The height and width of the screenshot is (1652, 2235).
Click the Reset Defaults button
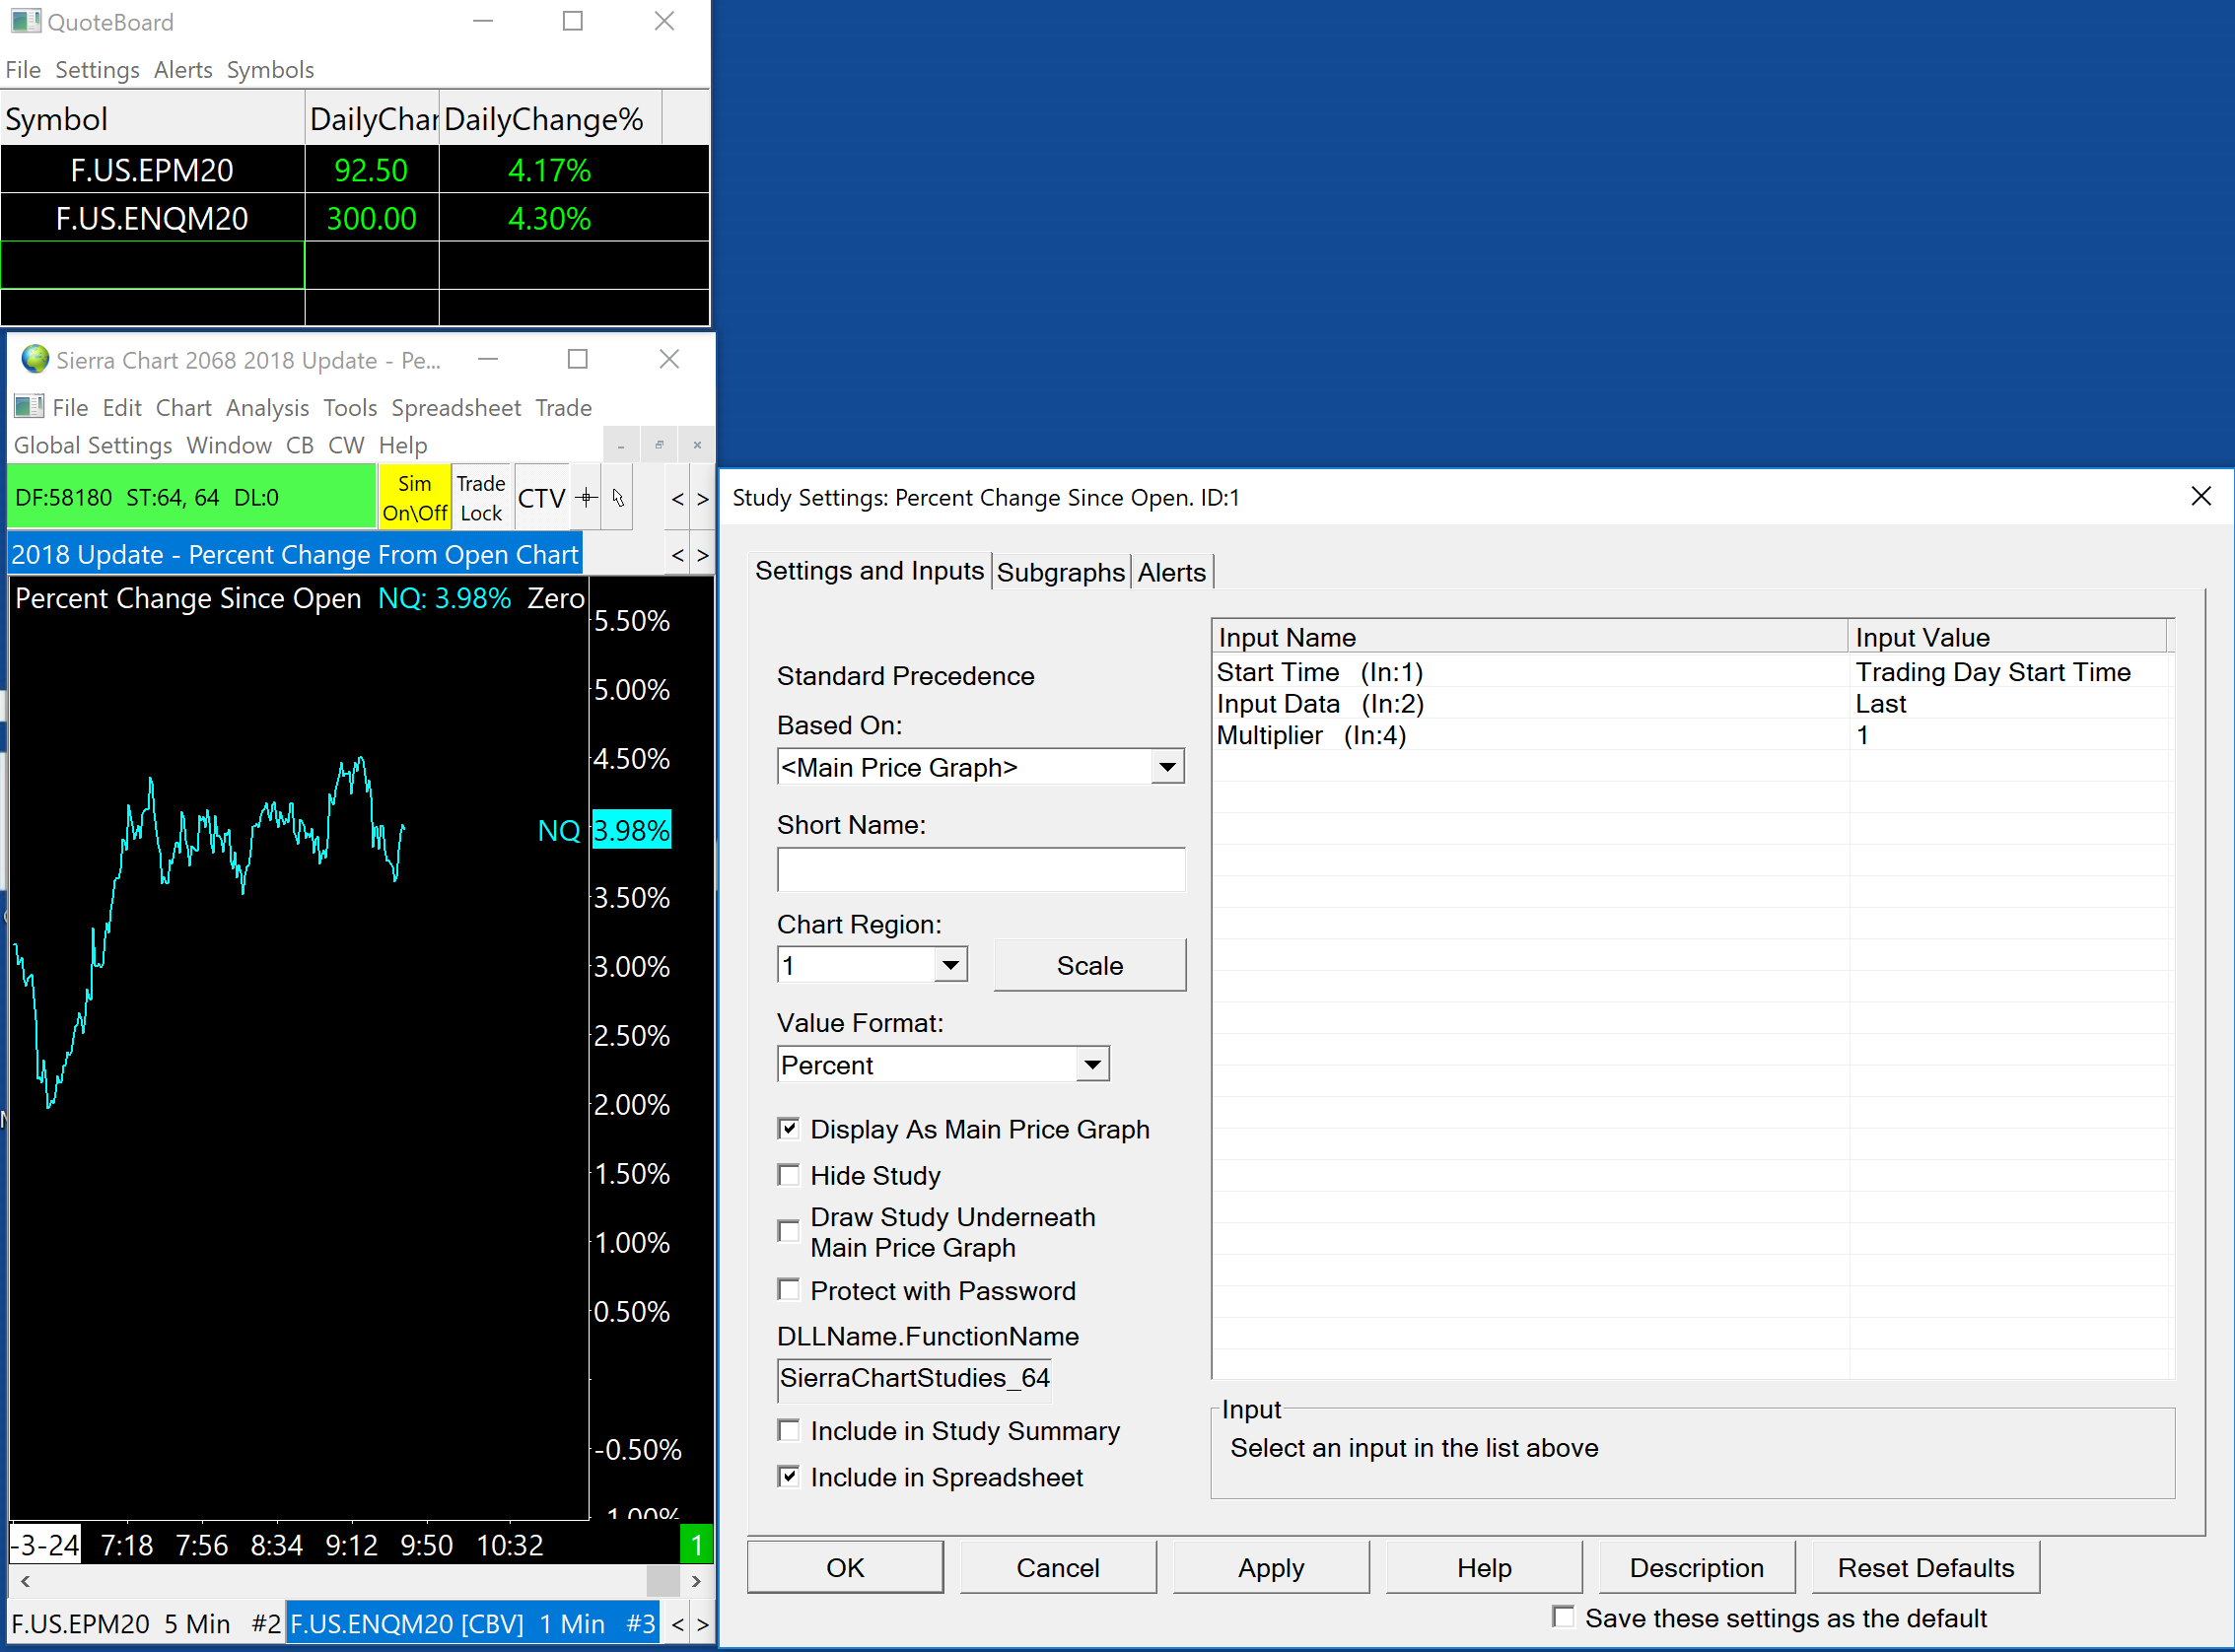pyautogui.click(x=1925, y=1567)
